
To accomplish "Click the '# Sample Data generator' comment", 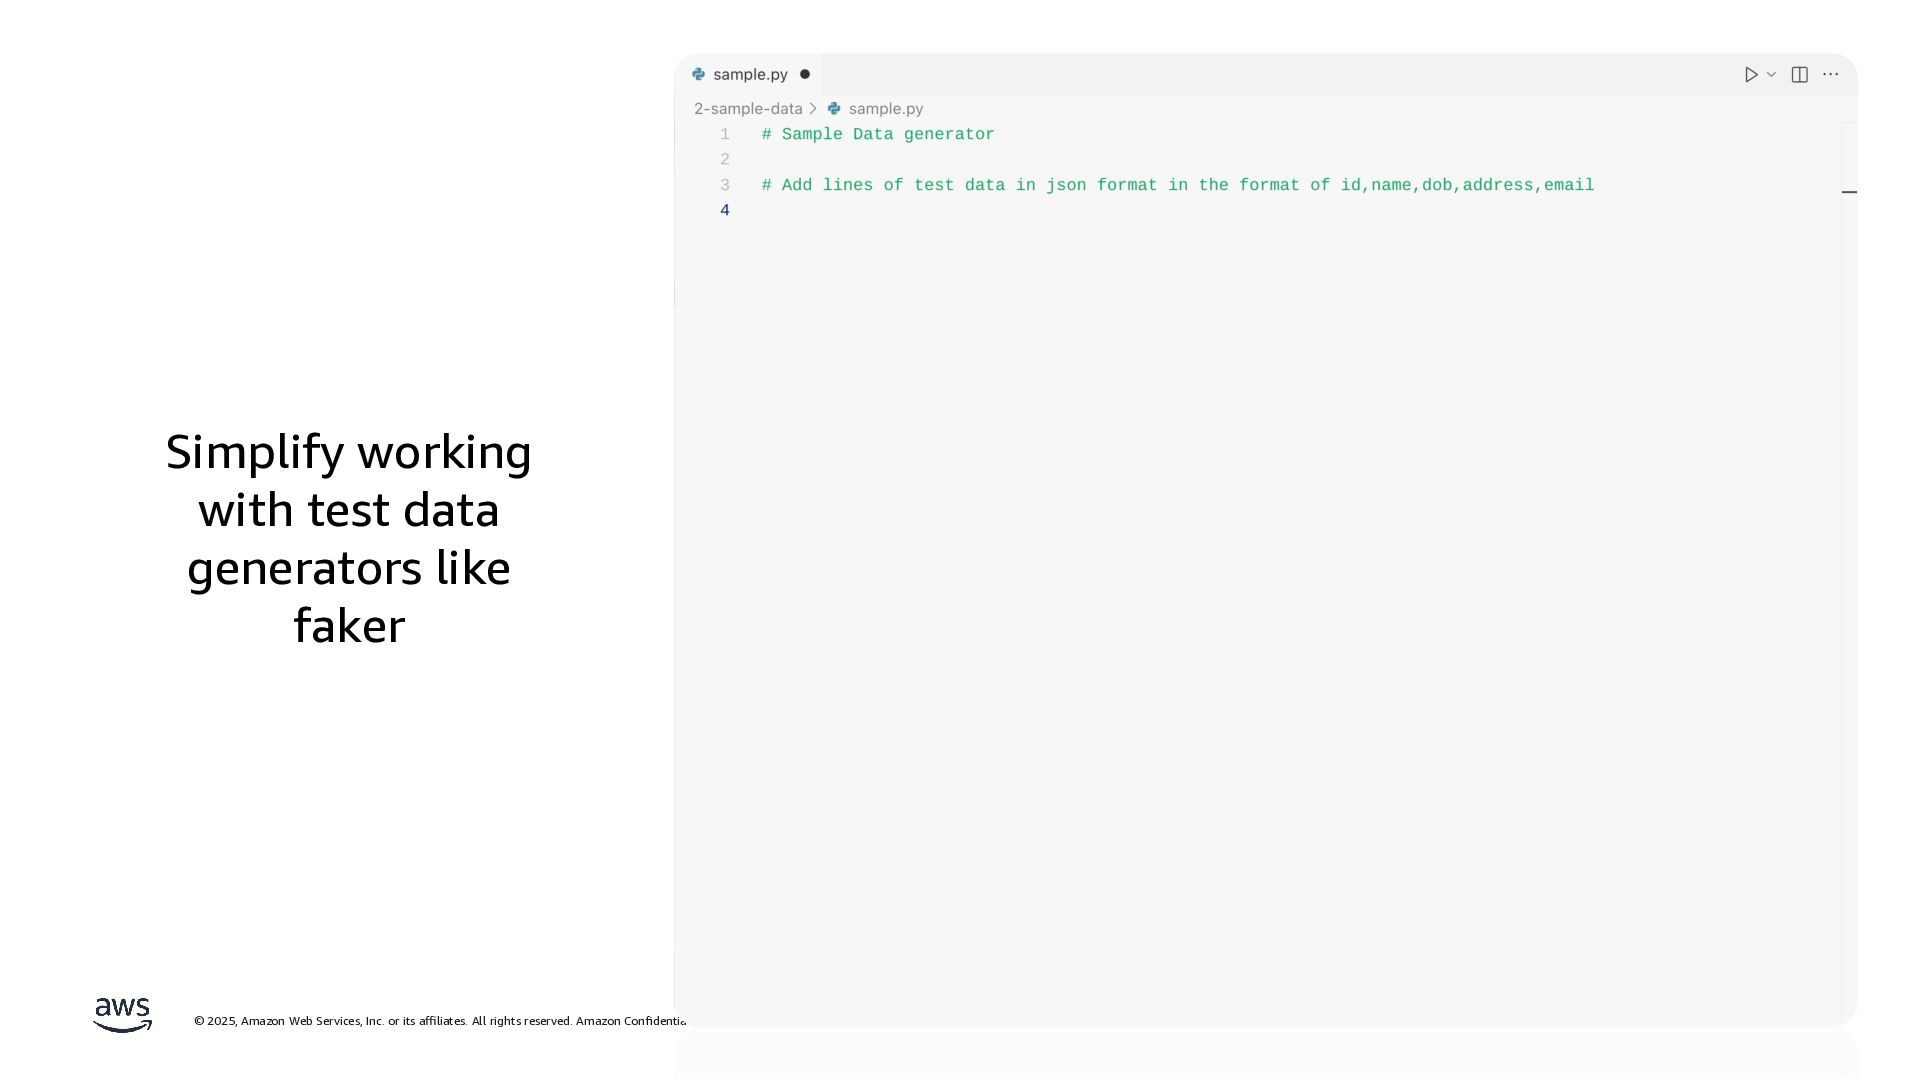I will [878, 135].
